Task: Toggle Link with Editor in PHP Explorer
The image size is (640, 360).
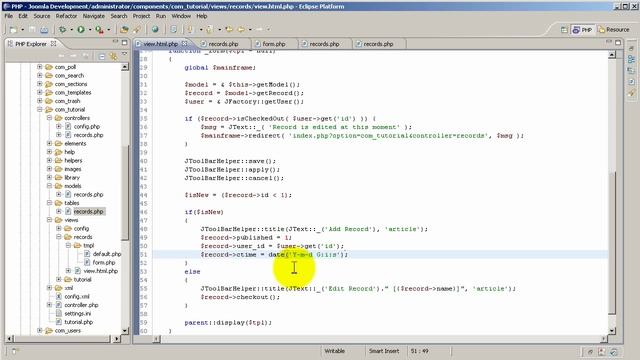Action: [113, 56]
